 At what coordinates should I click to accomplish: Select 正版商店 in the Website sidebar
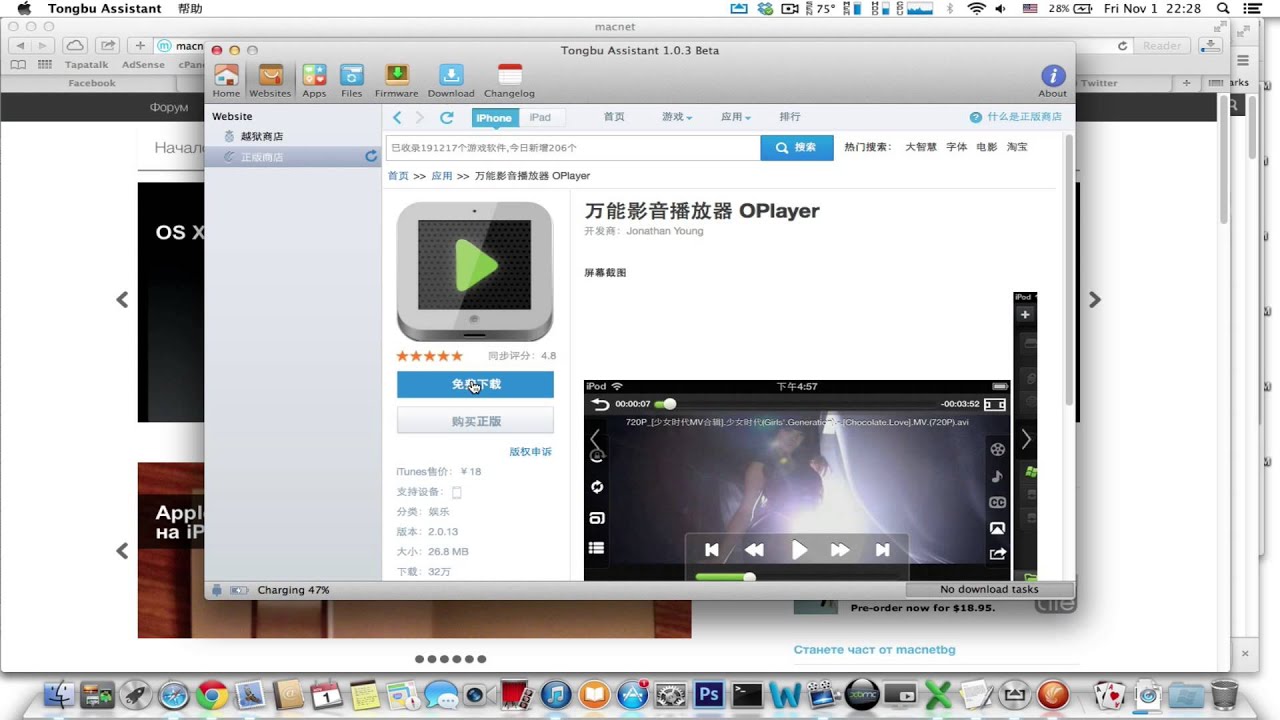pyautogui.click(x=262, y=157)
